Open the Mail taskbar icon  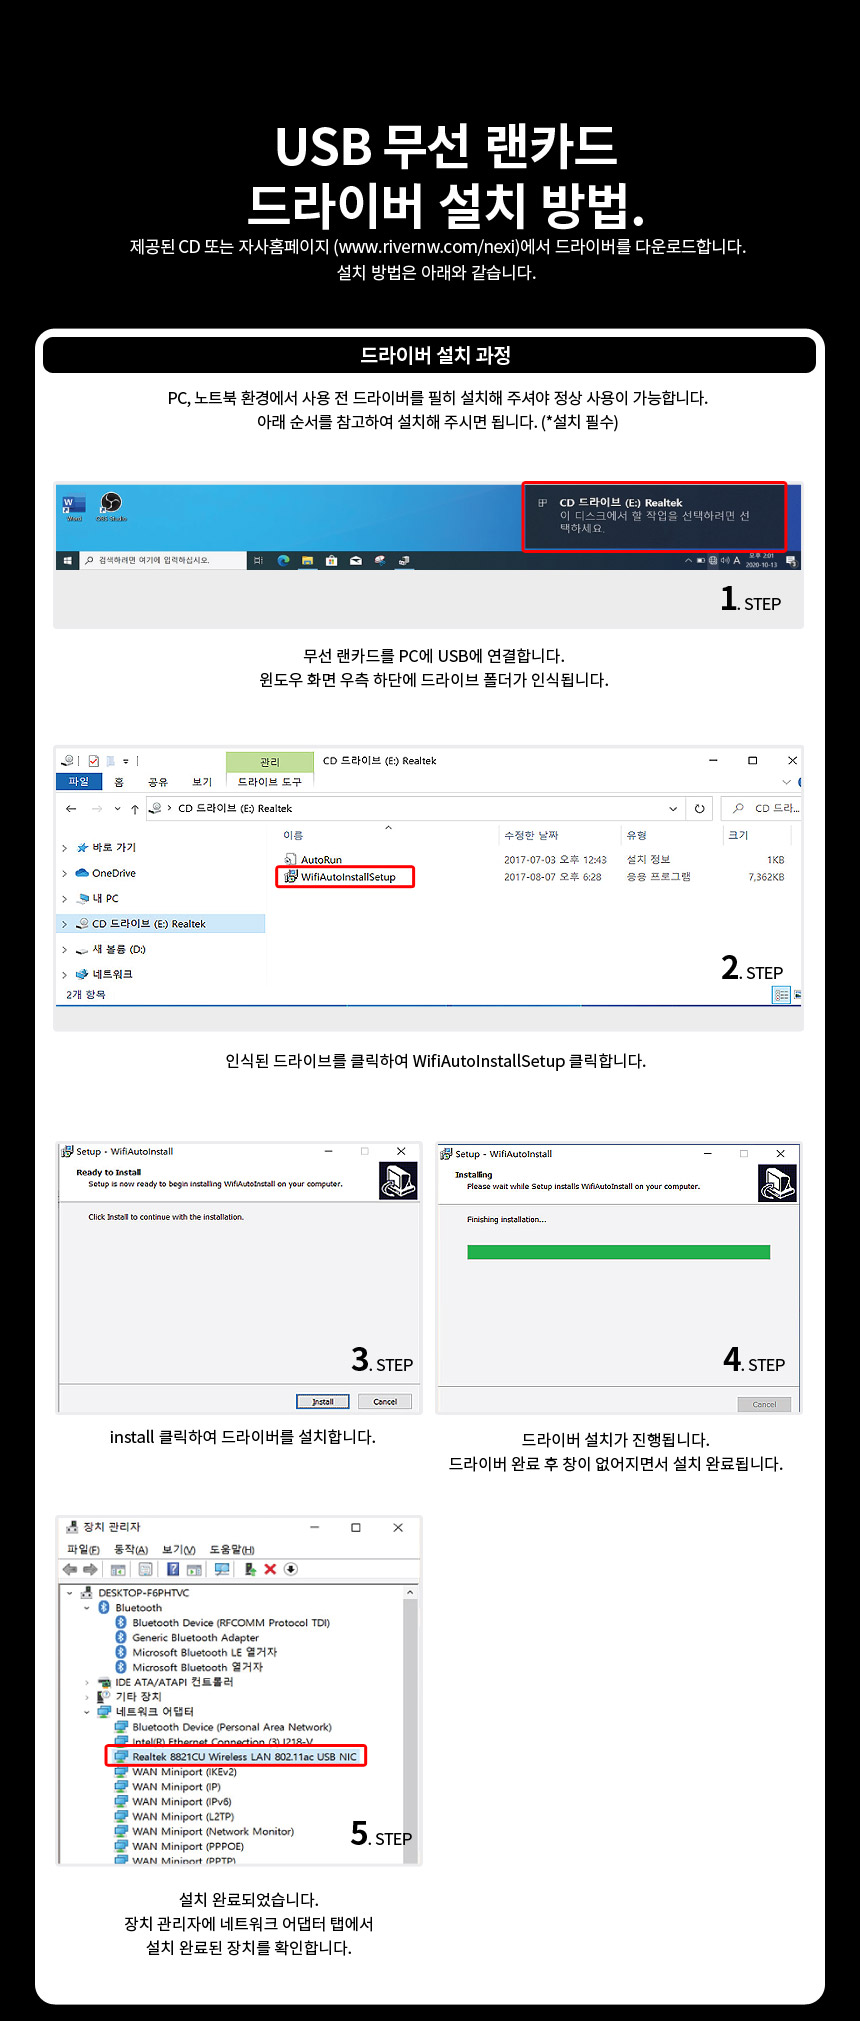pos(355,561)
